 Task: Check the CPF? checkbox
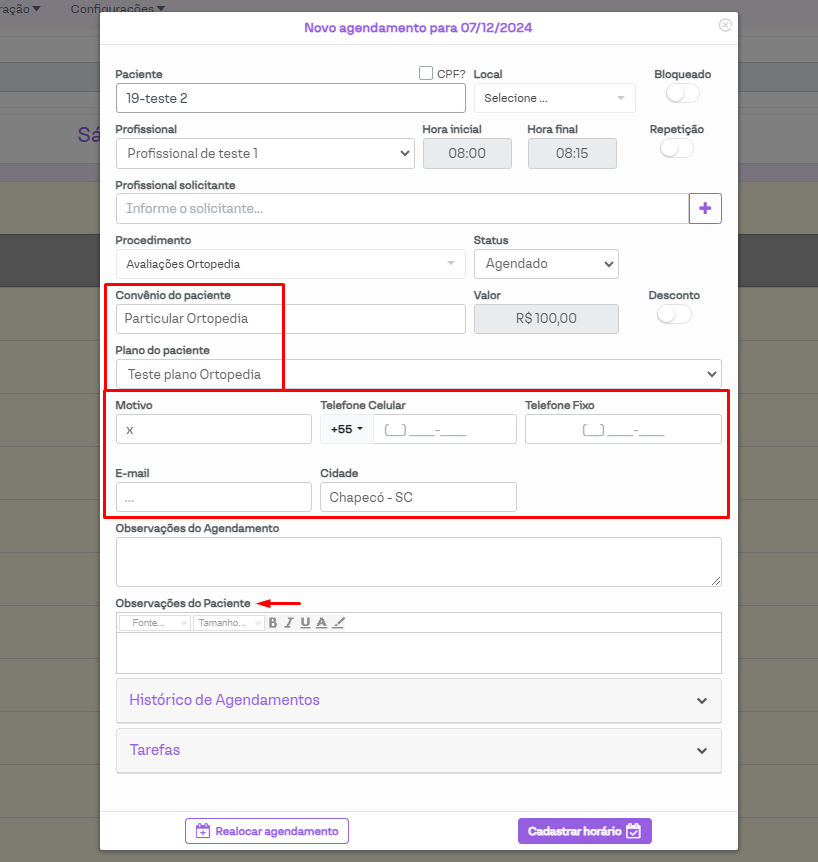(426, 73)
